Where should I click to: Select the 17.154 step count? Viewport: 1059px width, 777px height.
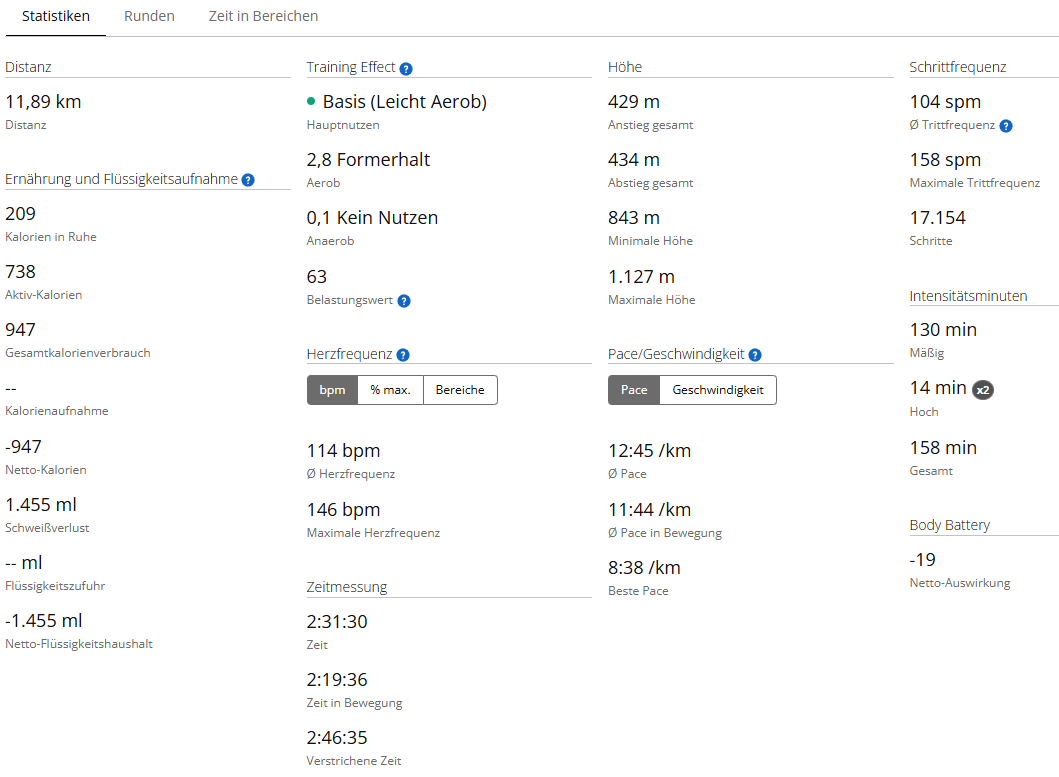click(937, 218)
